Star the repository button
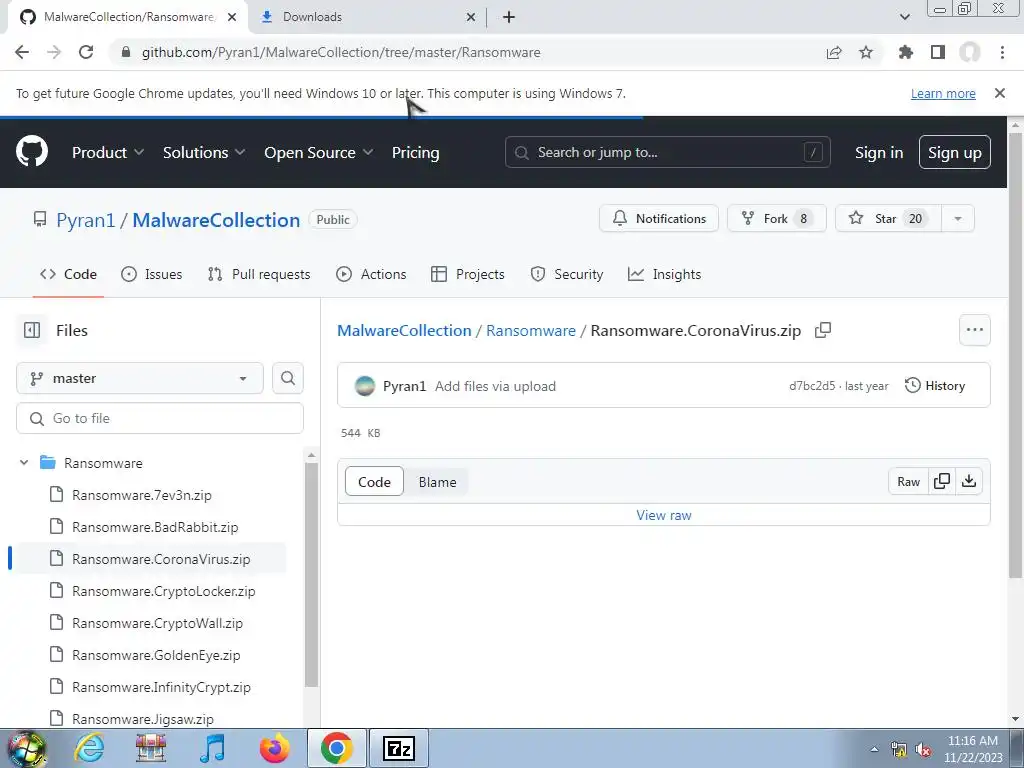 click(x=889, y=219)
